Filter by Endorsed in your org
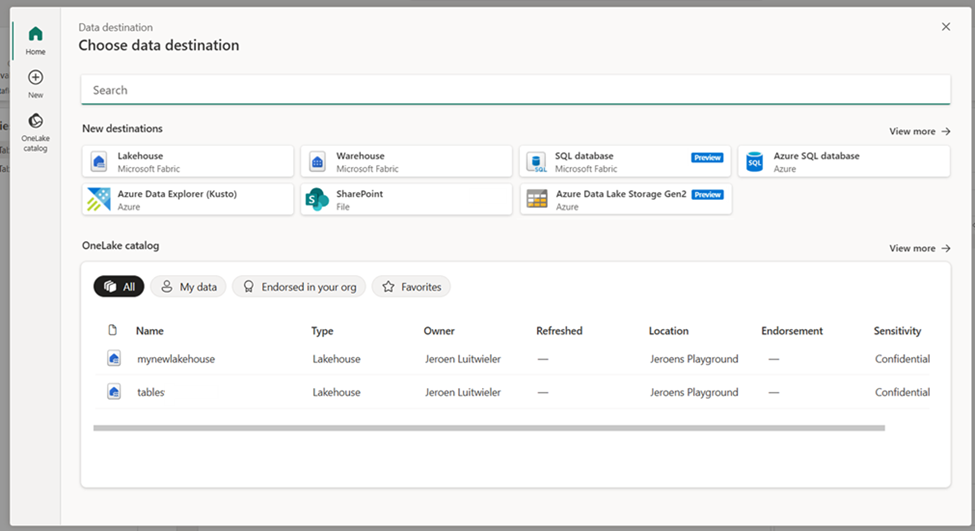Image resolution: width=975 pixels, height=531 pixels. pyautogui.click(x=299, y=287)
